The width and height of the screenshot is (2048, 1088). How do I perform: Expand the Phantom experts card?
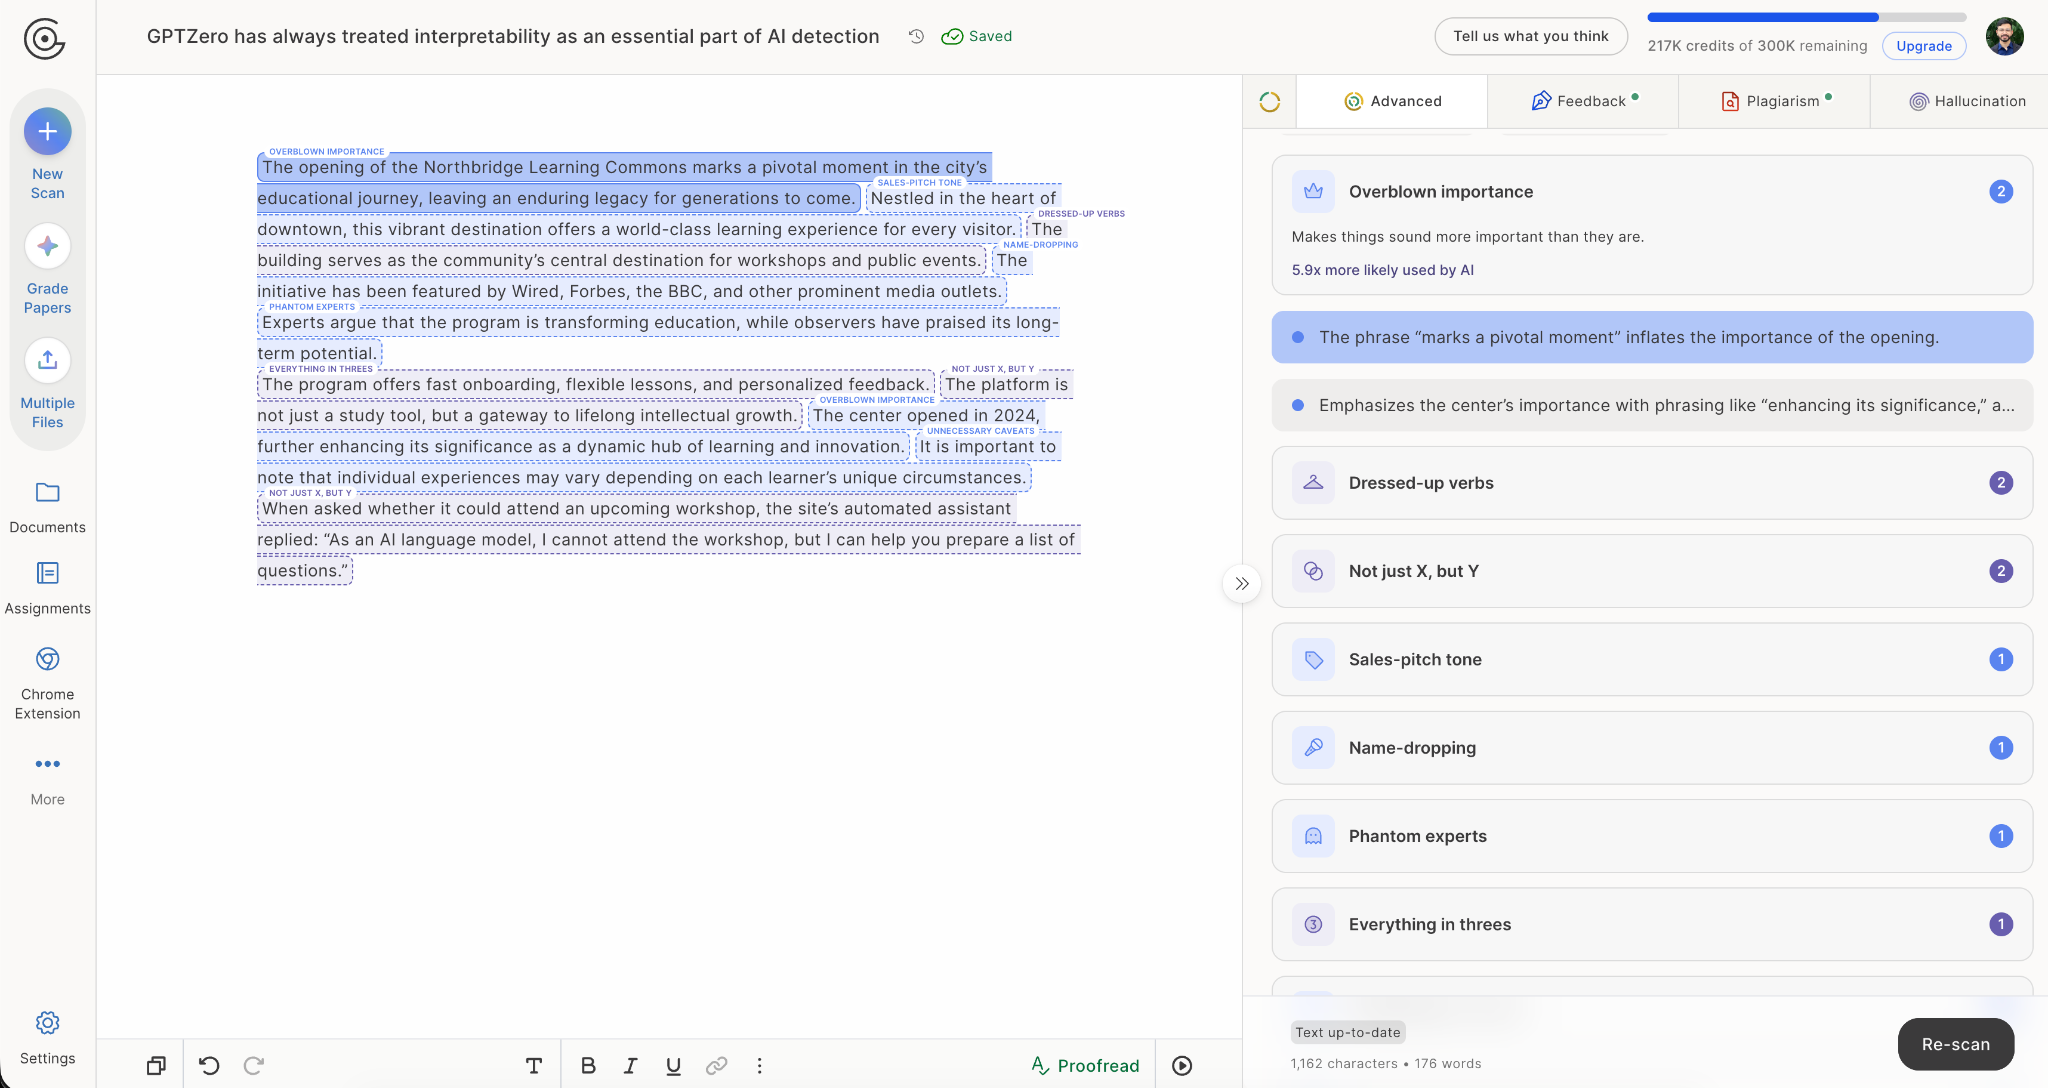pos(1652,836)
